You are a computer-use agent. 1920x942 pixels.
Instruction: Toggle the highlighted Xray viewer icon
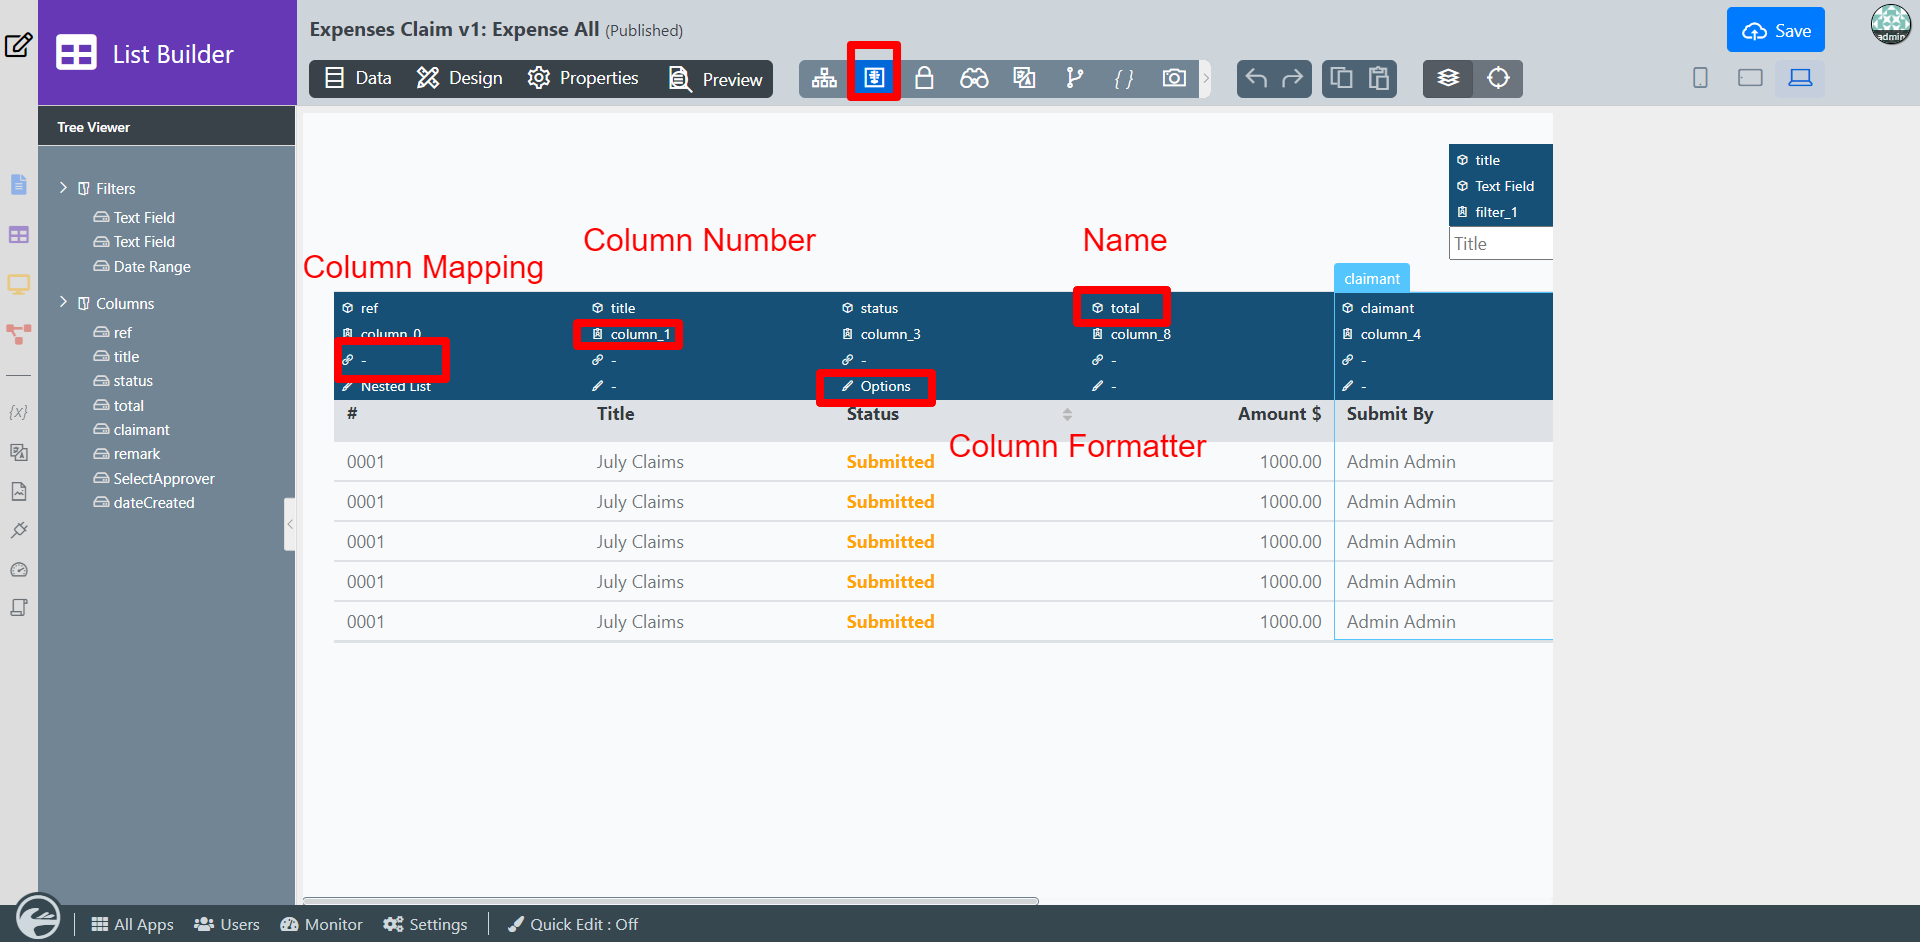874,78
